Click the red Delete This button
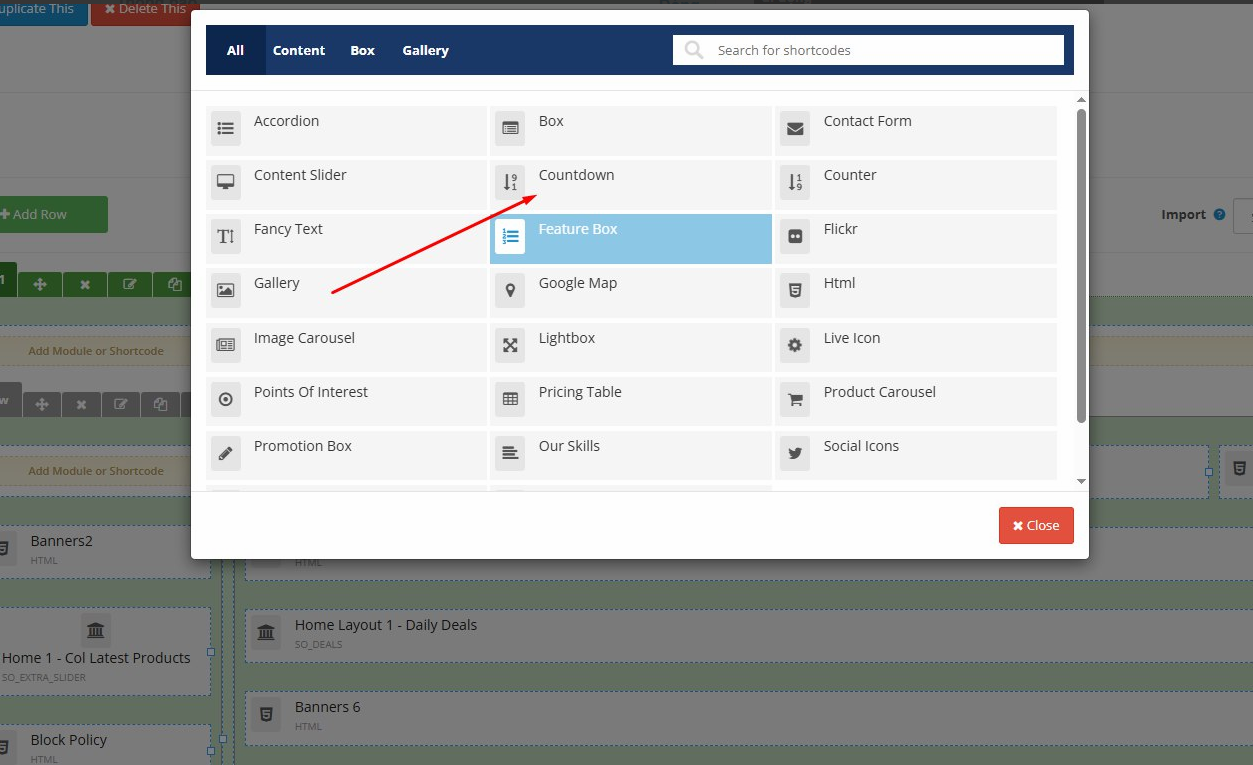1253x765 pixels. click(x=145, y=9)
